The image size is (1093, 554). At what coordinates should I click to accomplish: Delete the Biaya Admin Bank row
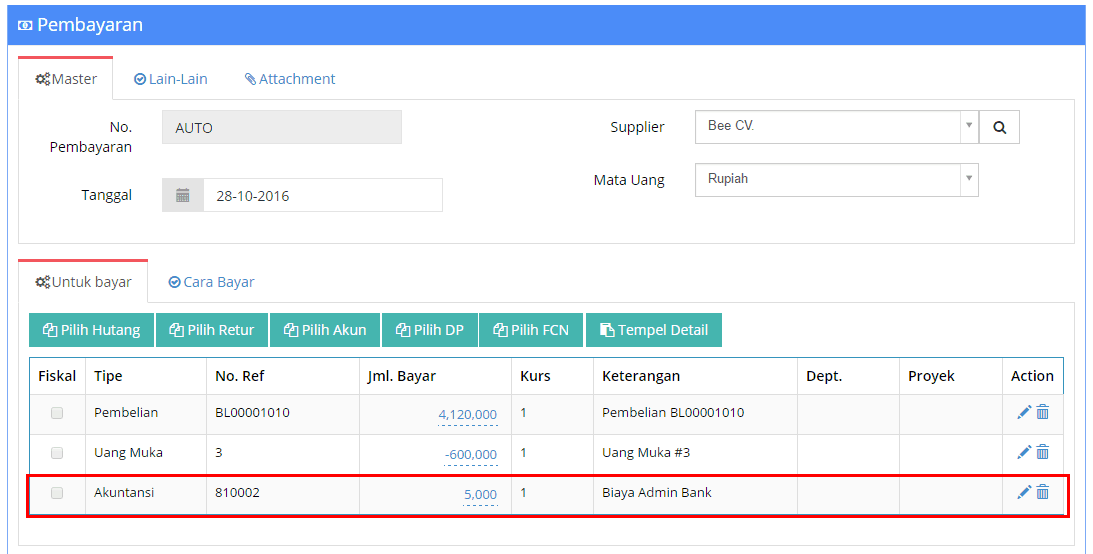[x=1043, y=493]
